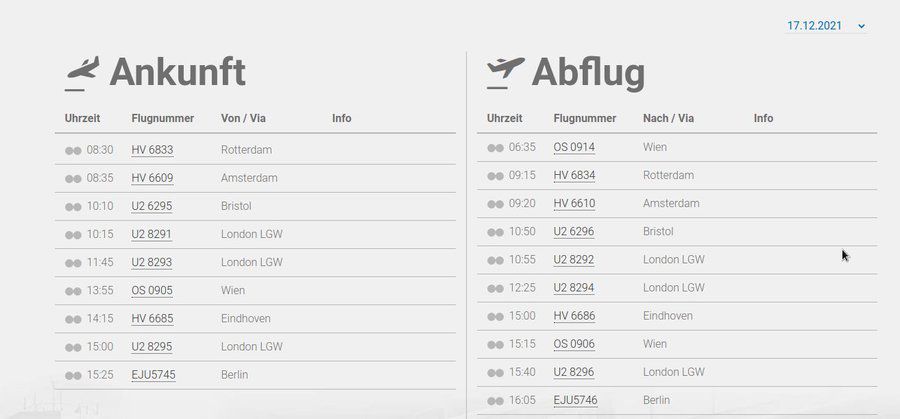Image resolution: width=900 pixels, height=419 pixels.
Task: Click the status dots for the 10:50 Bristol departure
Action: point(495,232)
